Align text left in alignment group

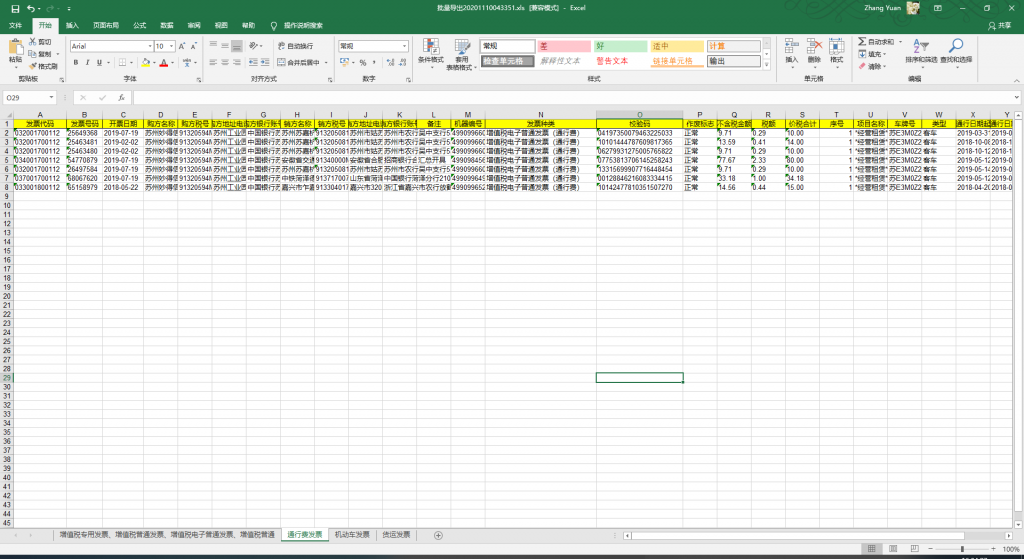pyautogui.click(x=213, y=63)
